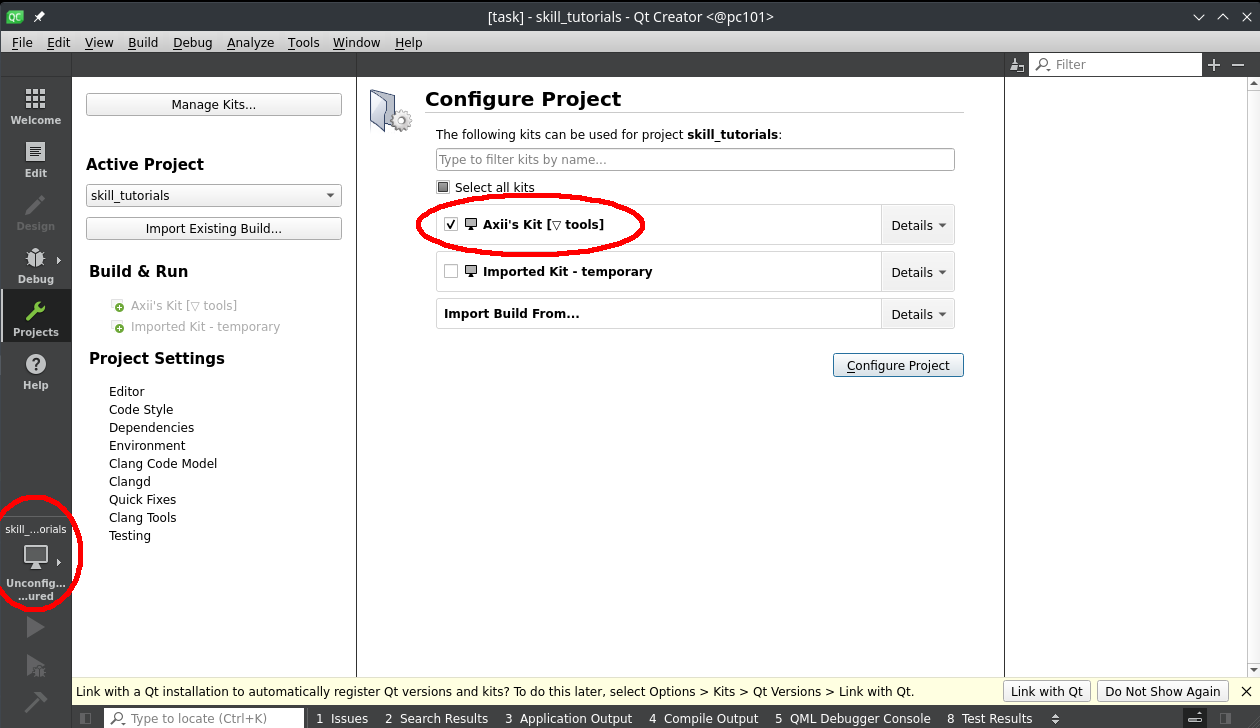The width and height of the screenshot is (1260, 728).
Task: Click the plus icon next to Filter
Action: tap(1214, 64)
